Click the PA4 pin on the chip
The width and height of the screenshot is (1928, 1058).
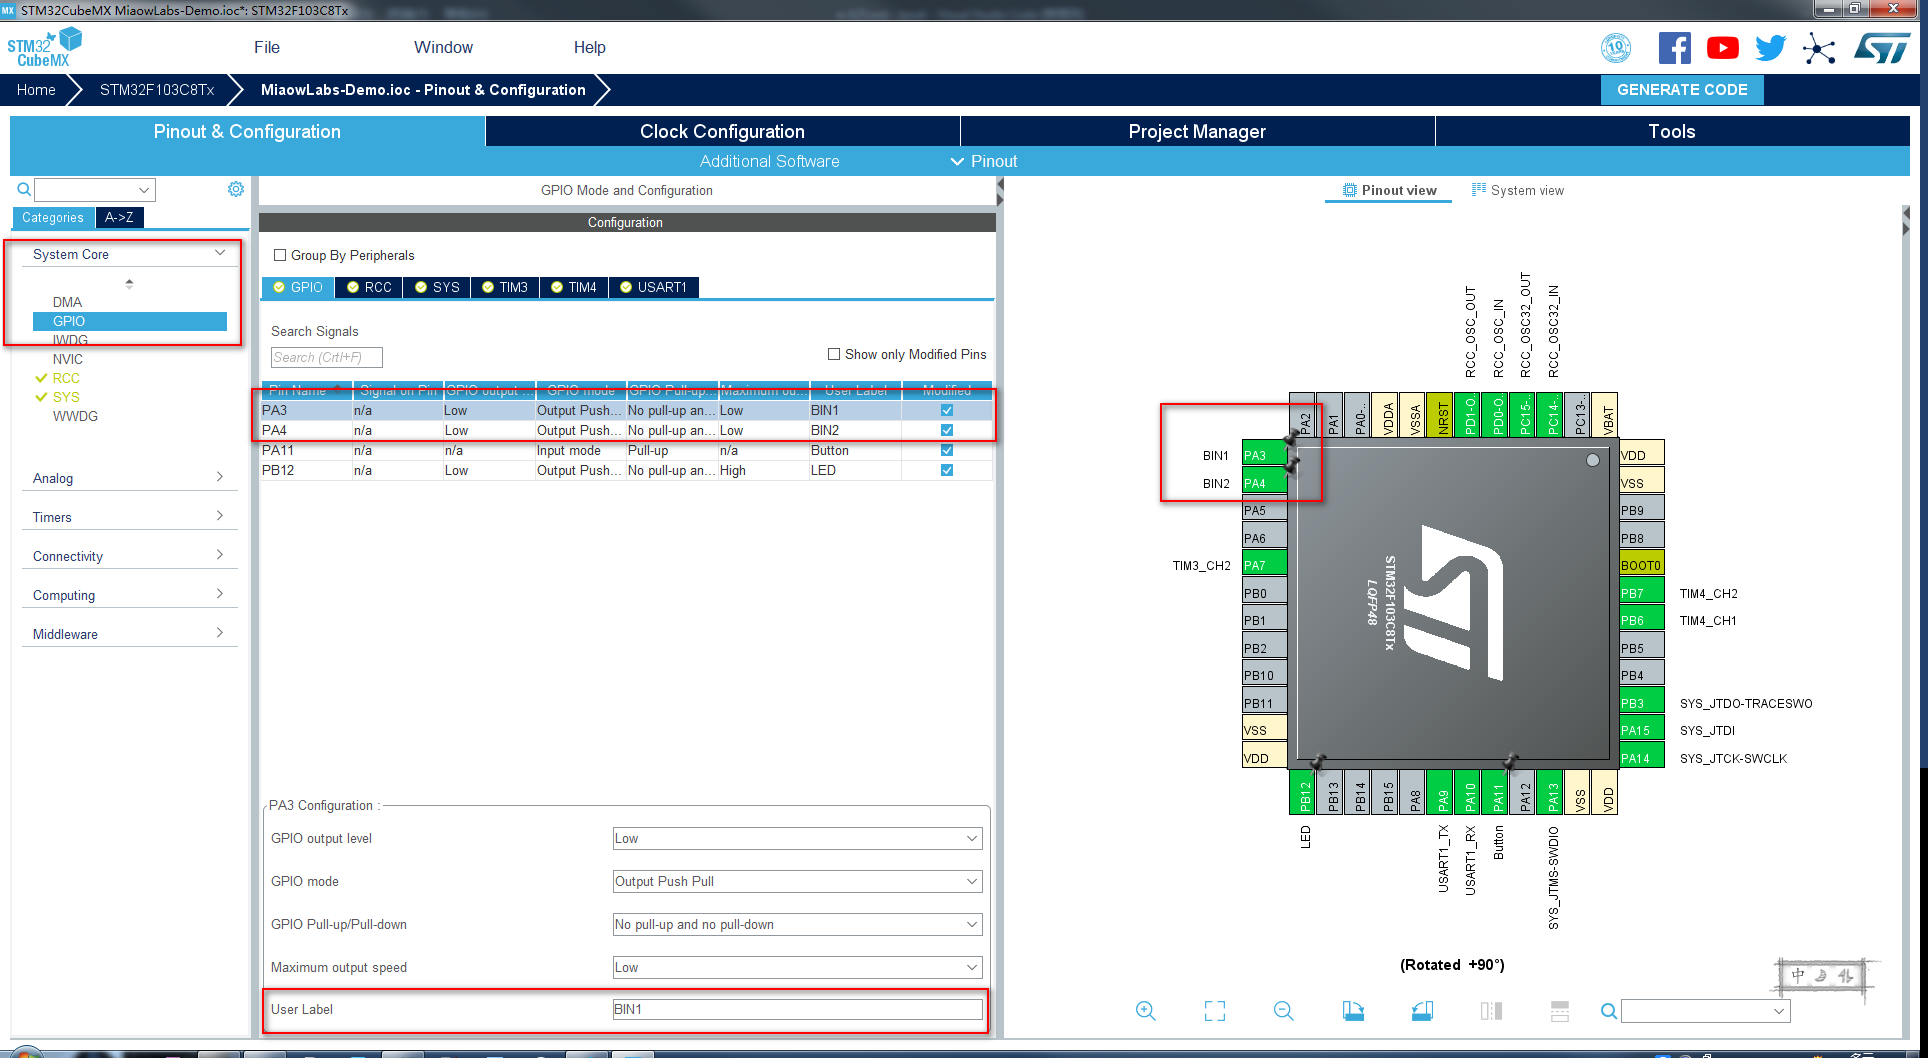coord(1264,483)
